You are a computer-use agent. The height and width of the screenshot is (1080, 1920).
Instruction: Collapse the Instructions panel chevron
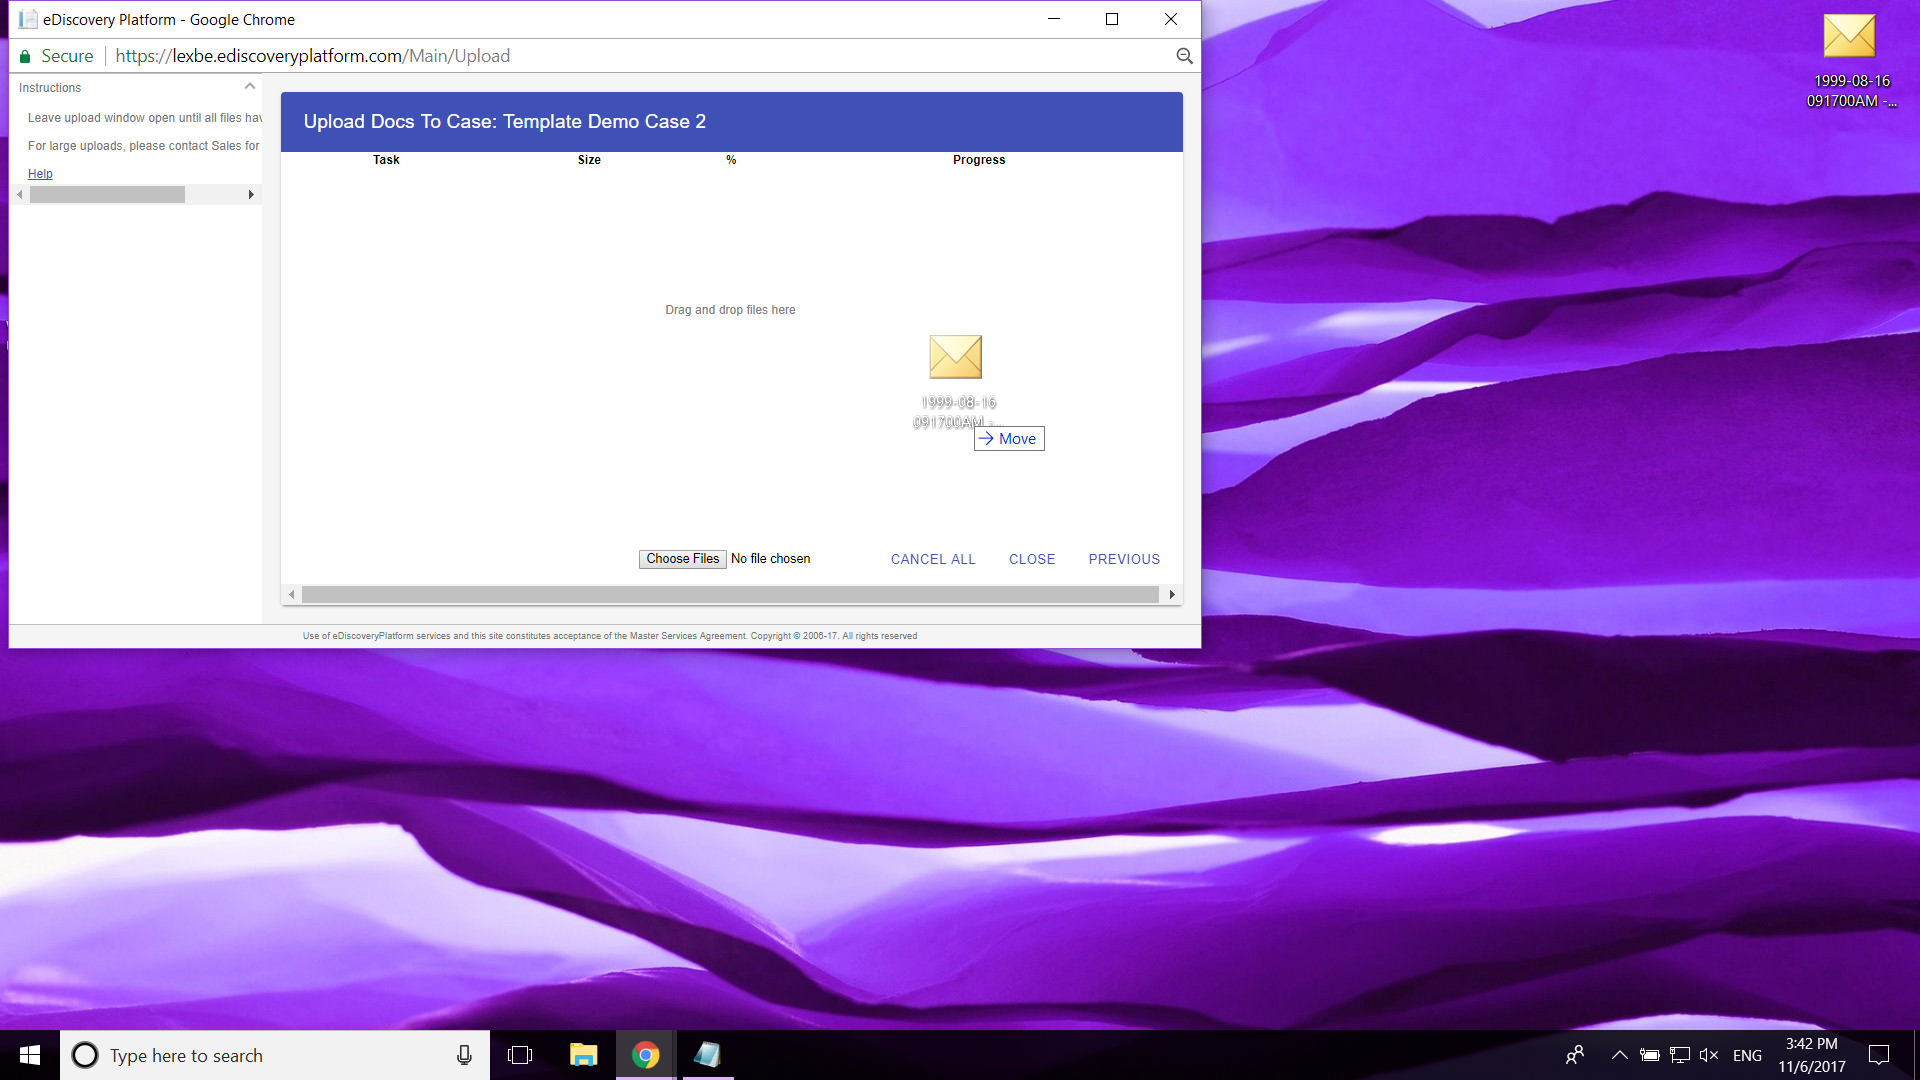point(250,87)
